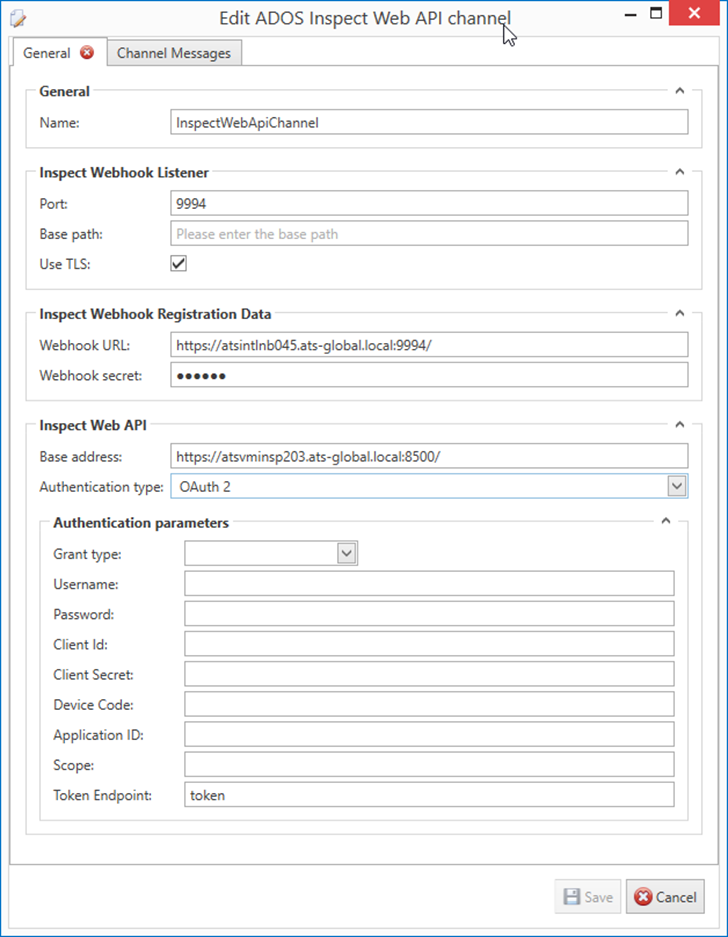Close the Edit channel dialog window
The height and width of the screenshot is (937, 728).
click(694, 13)
